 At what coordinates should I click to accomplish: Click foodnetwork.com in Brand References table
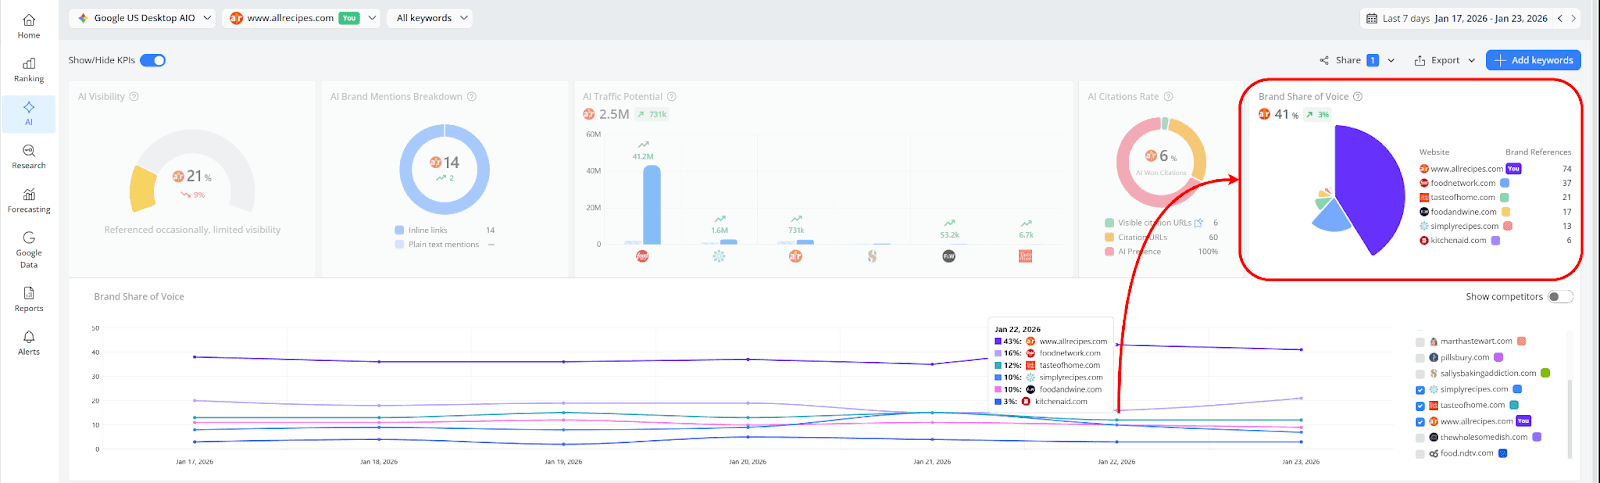(1463, 183)
